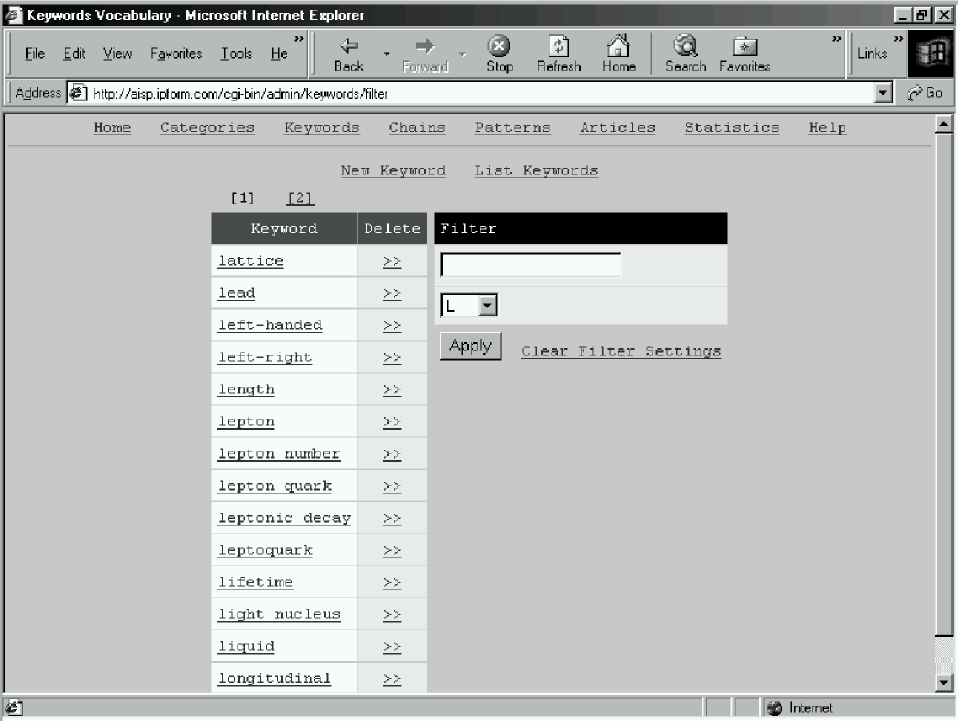
Task: Click the Back arrow toolbar icon
Action: pos(349,46)
